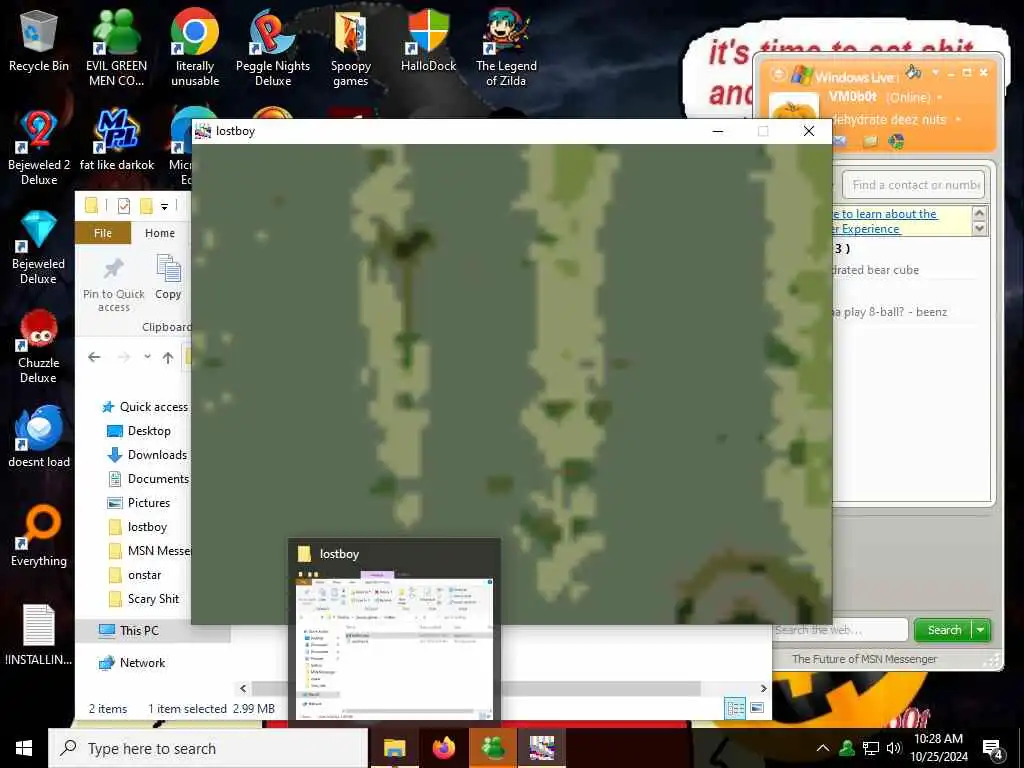This screenshot has width=1024, height=768.
Task: Open the Search button's dropdown arrow in Messenger
Action: pos(981,630)
